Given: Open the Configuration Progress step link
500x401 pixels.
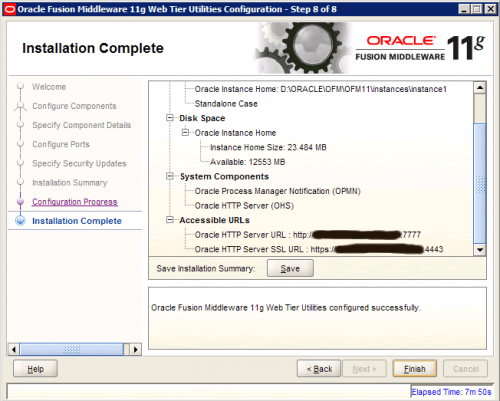Looking at the screenshot, I should pos(75,202).
